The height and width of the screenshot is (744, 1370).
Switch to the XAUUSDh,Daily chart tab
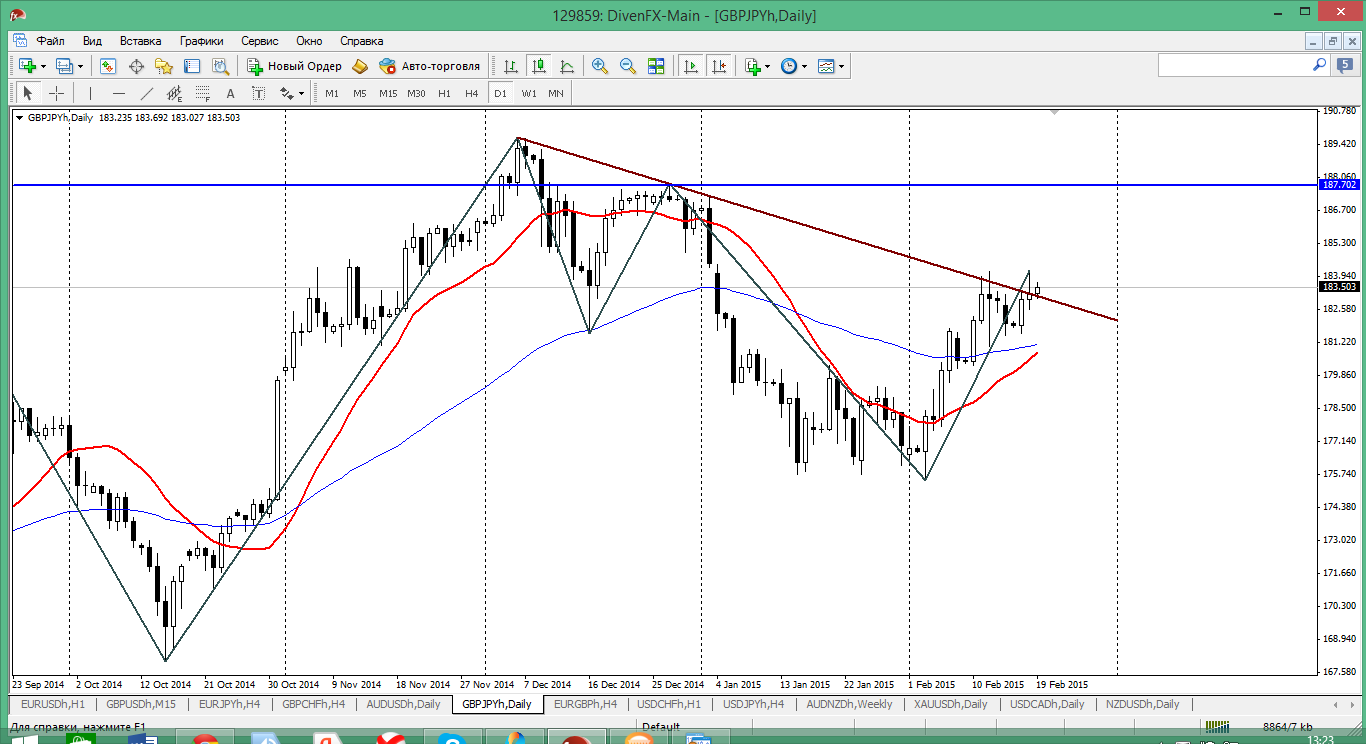point(949,704)
